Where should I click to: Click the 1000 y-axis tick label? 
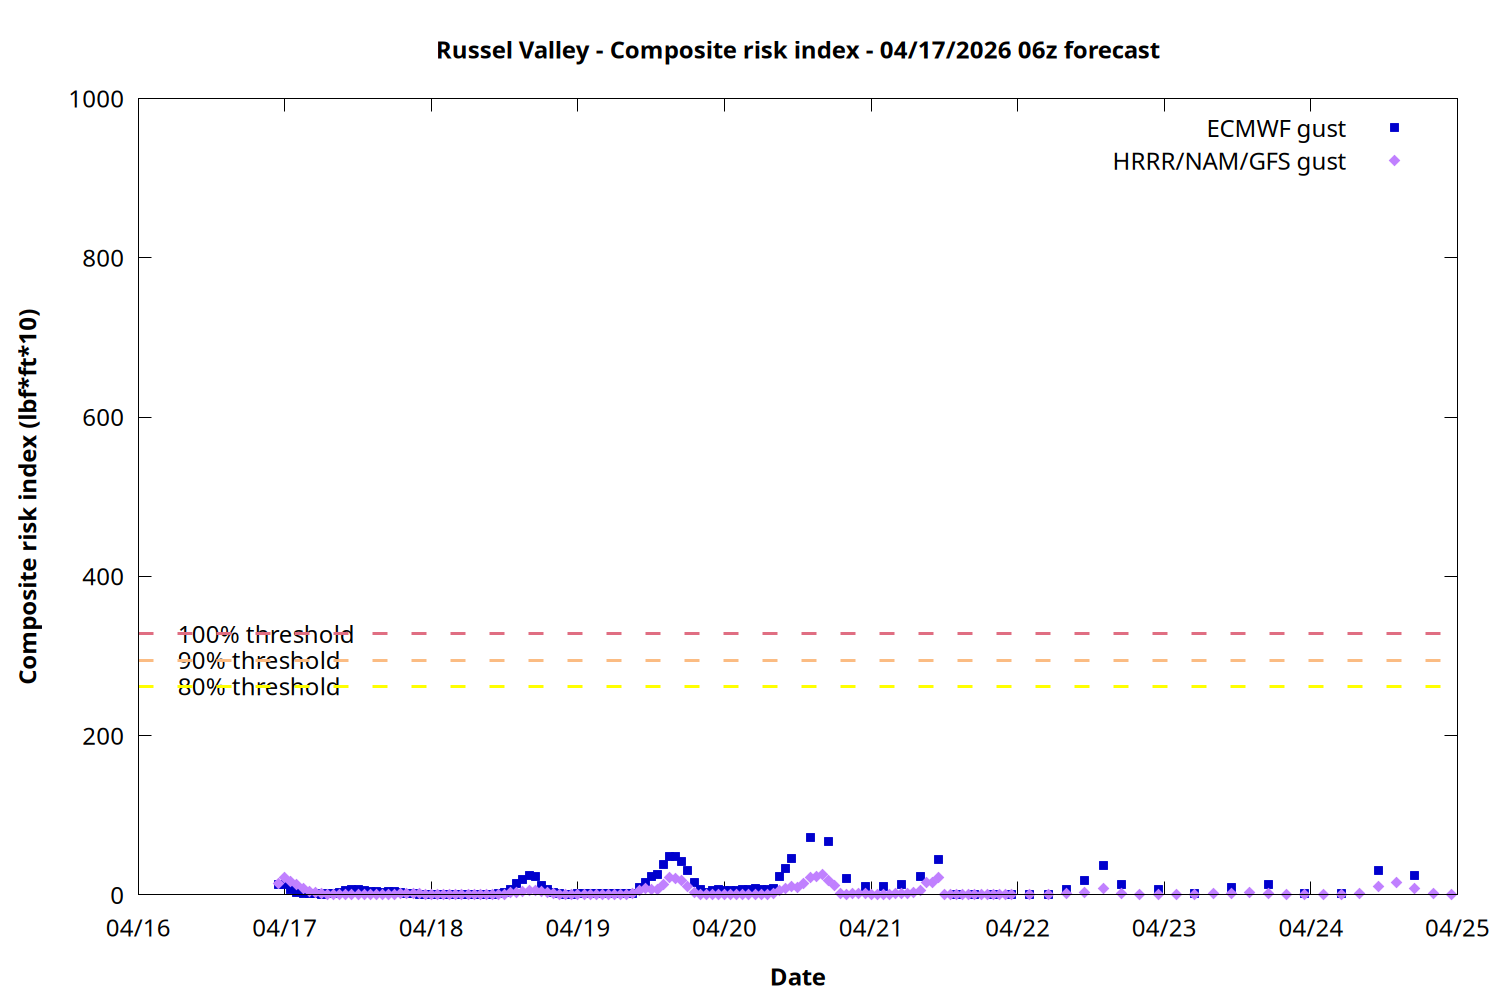point(96,99)
